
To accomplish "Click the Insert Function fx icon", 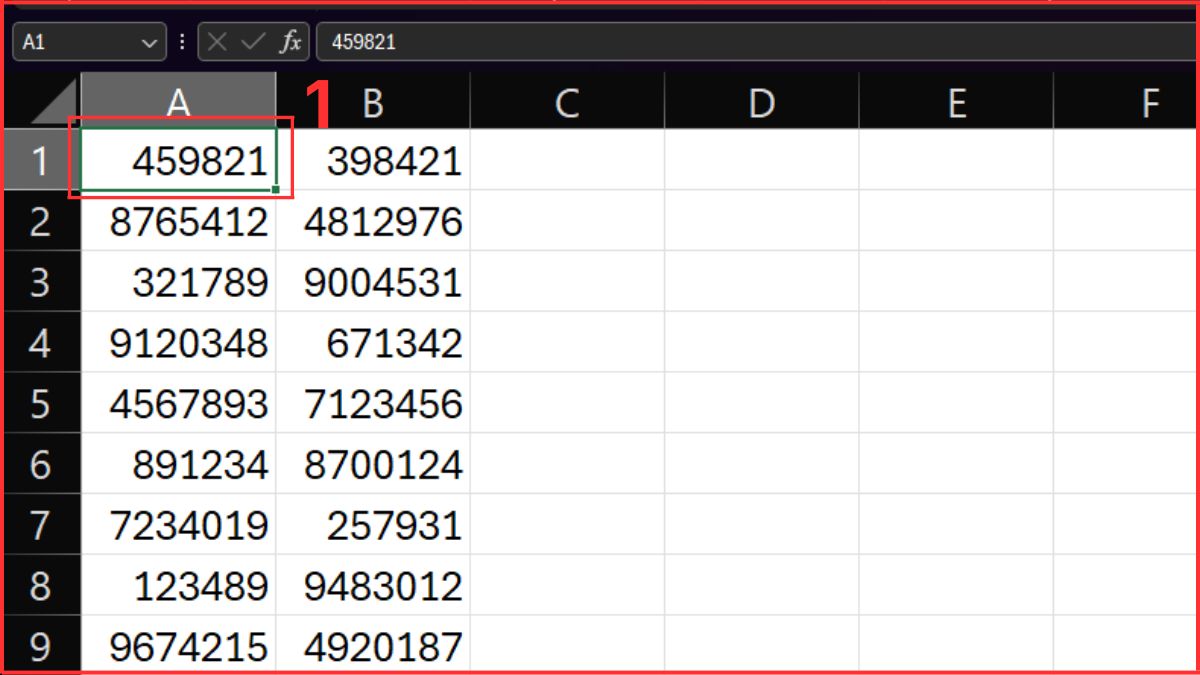I will pyautogui.click(x=290, y=42).
